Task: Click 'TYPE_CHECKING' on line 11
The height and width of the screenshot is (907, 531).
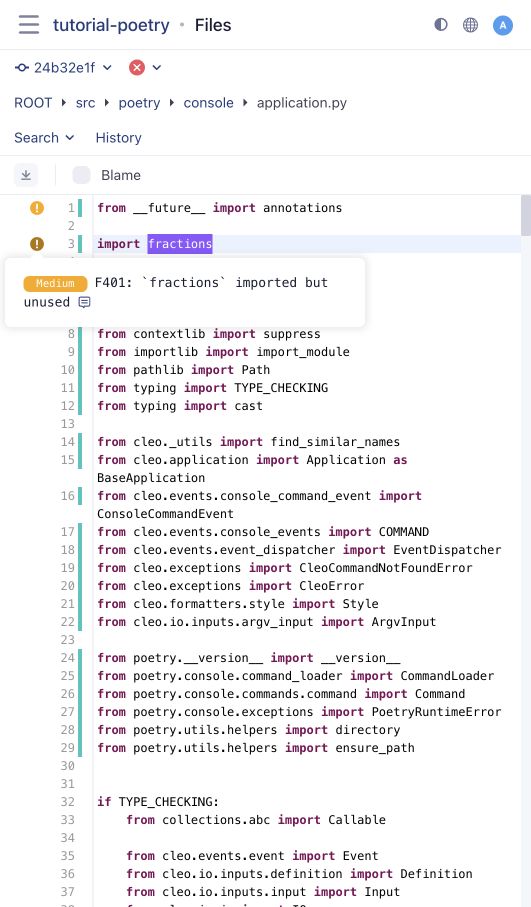Action: pos(281,388)
